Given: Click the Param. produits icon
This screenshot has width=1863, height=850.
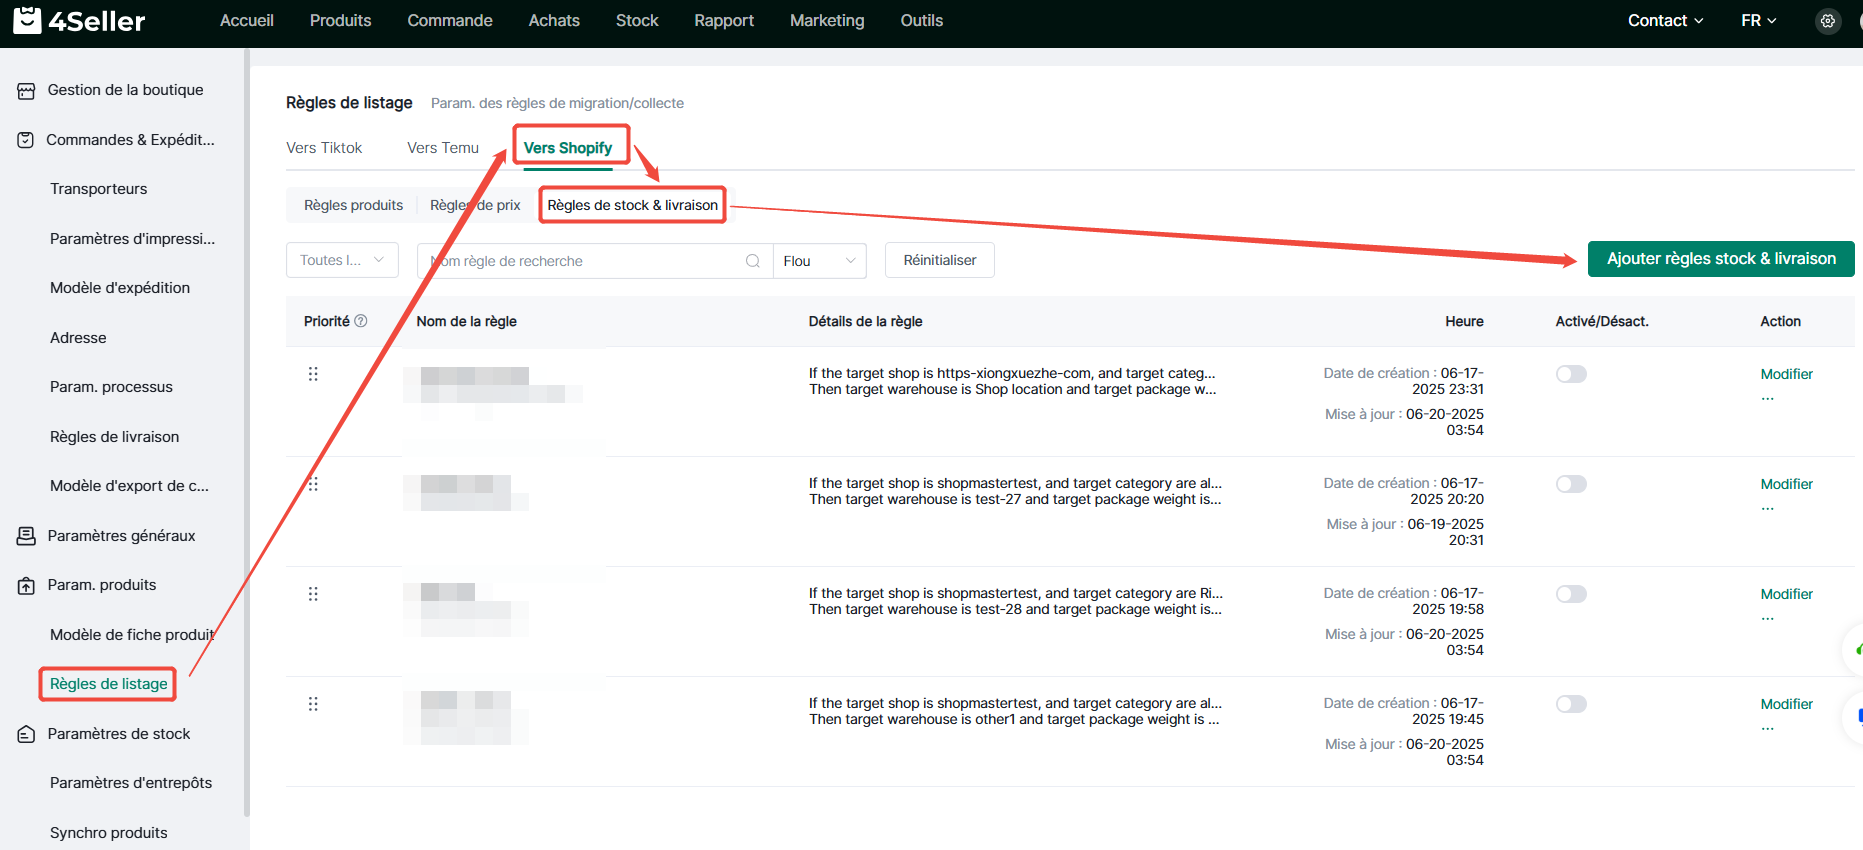Looking at the screenshot, I should [x=26, y=585].
